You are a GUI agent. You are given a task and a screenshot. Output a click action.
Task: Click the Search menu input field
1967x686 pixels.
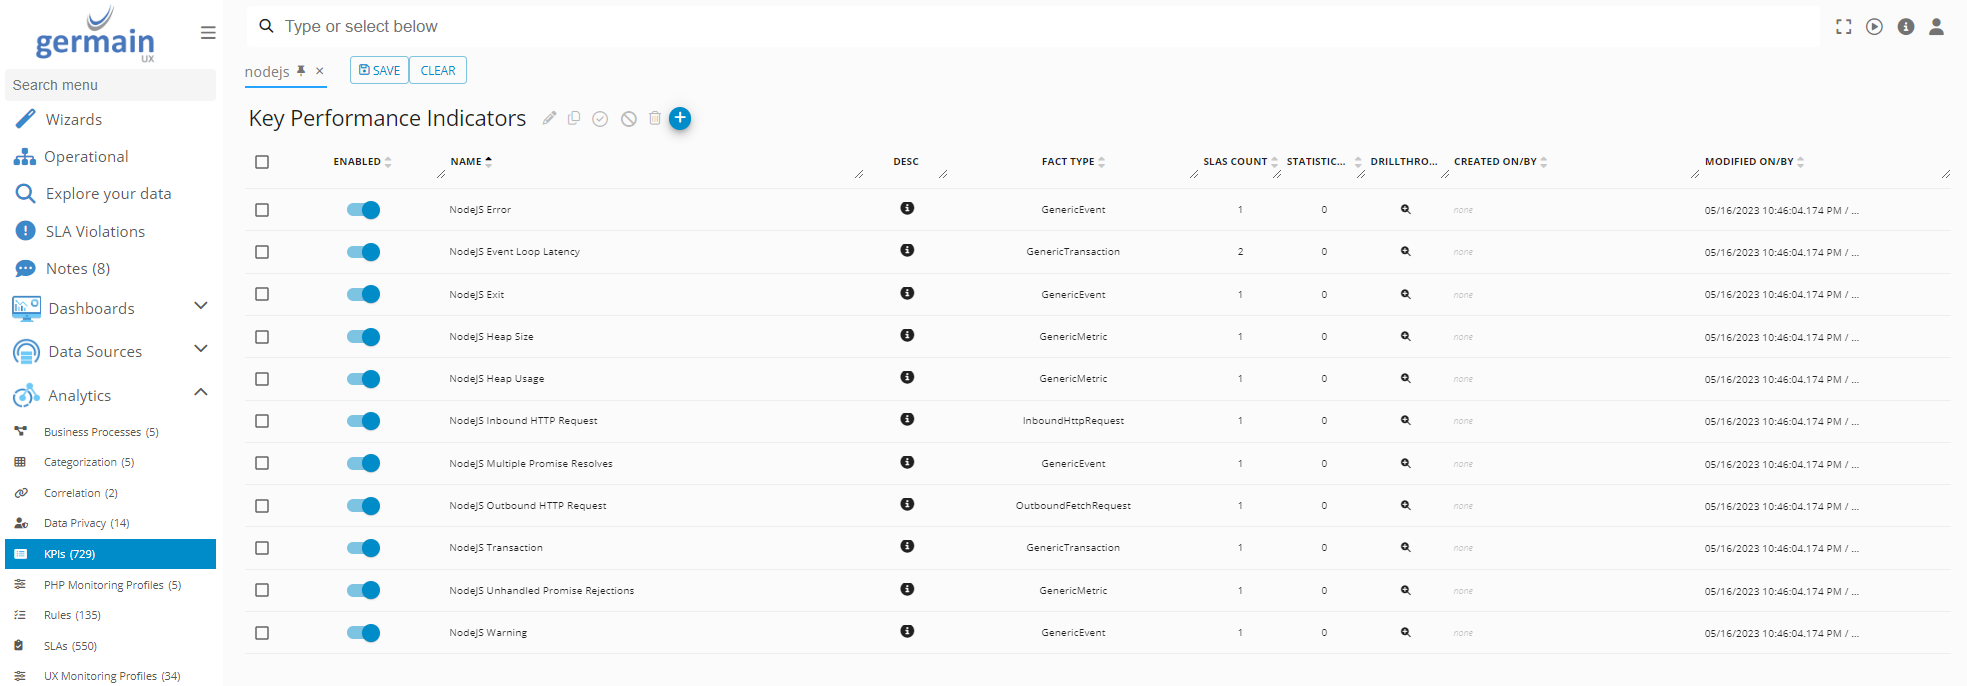coord(110,85)
